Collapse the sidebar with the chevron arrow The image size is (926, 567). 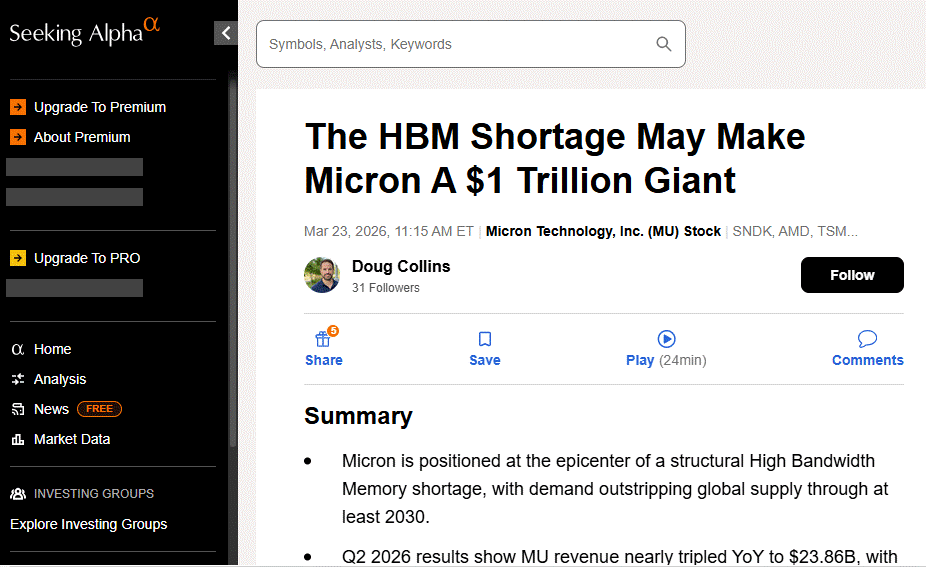pos(226,33)
